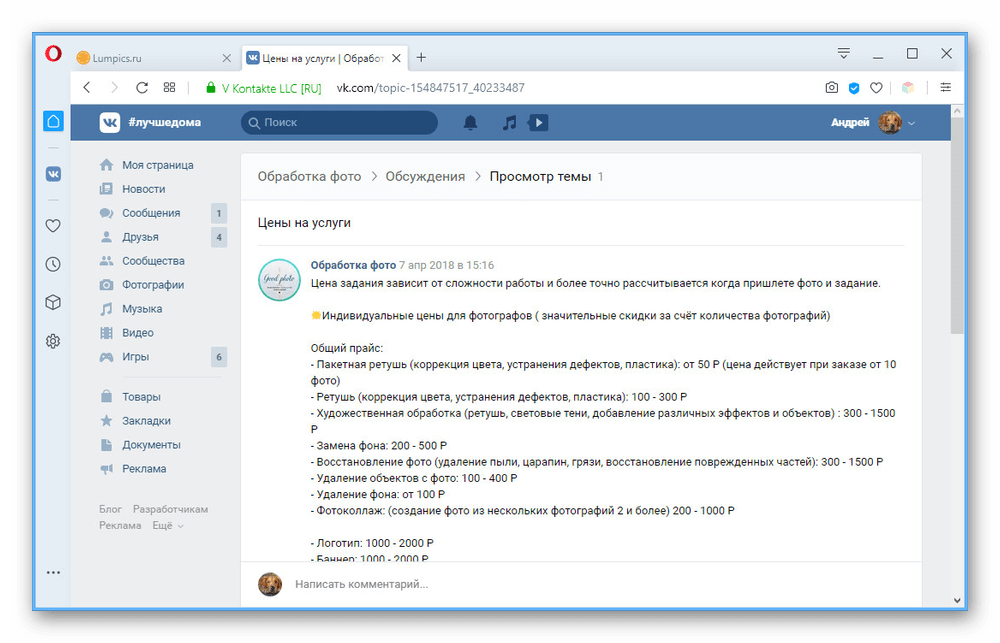Click 'Обработка фото' post author link
Image resolution: width=1000 pixels, height=643 pixels.
353,265
